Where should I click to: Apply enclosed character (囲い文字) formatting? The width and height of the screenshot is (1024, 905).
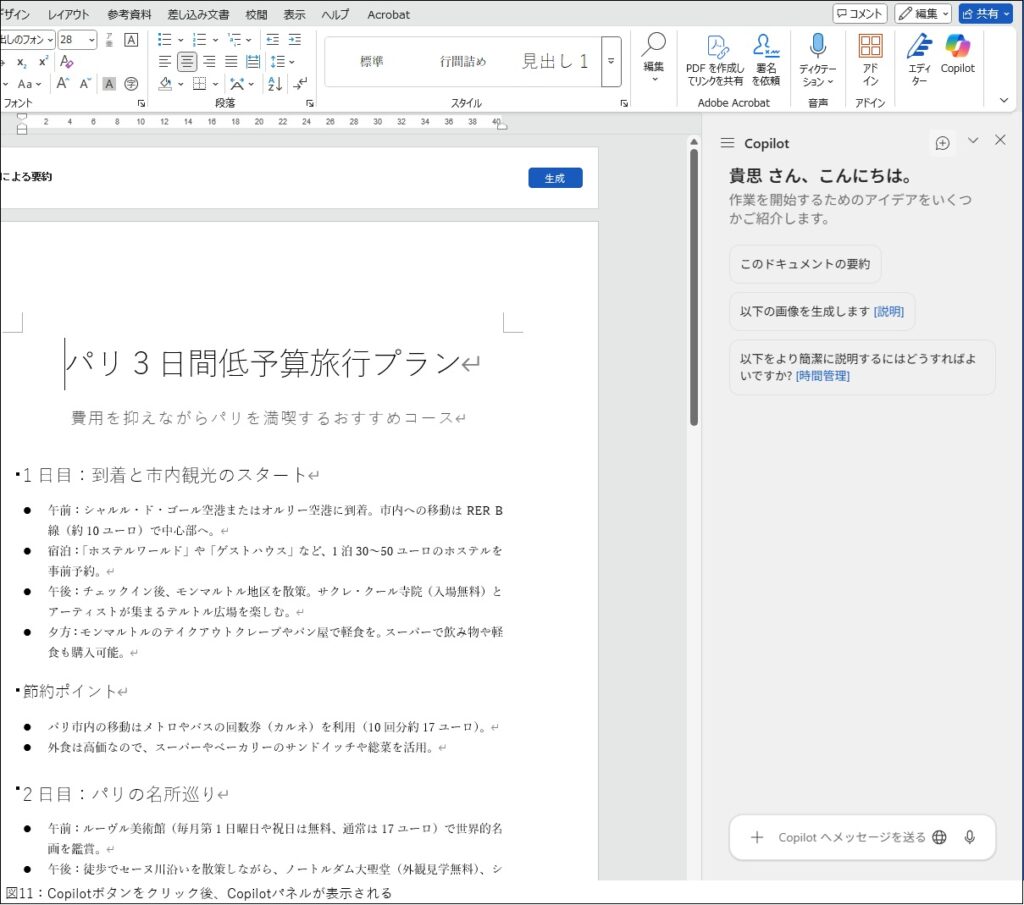coord(131,84)
